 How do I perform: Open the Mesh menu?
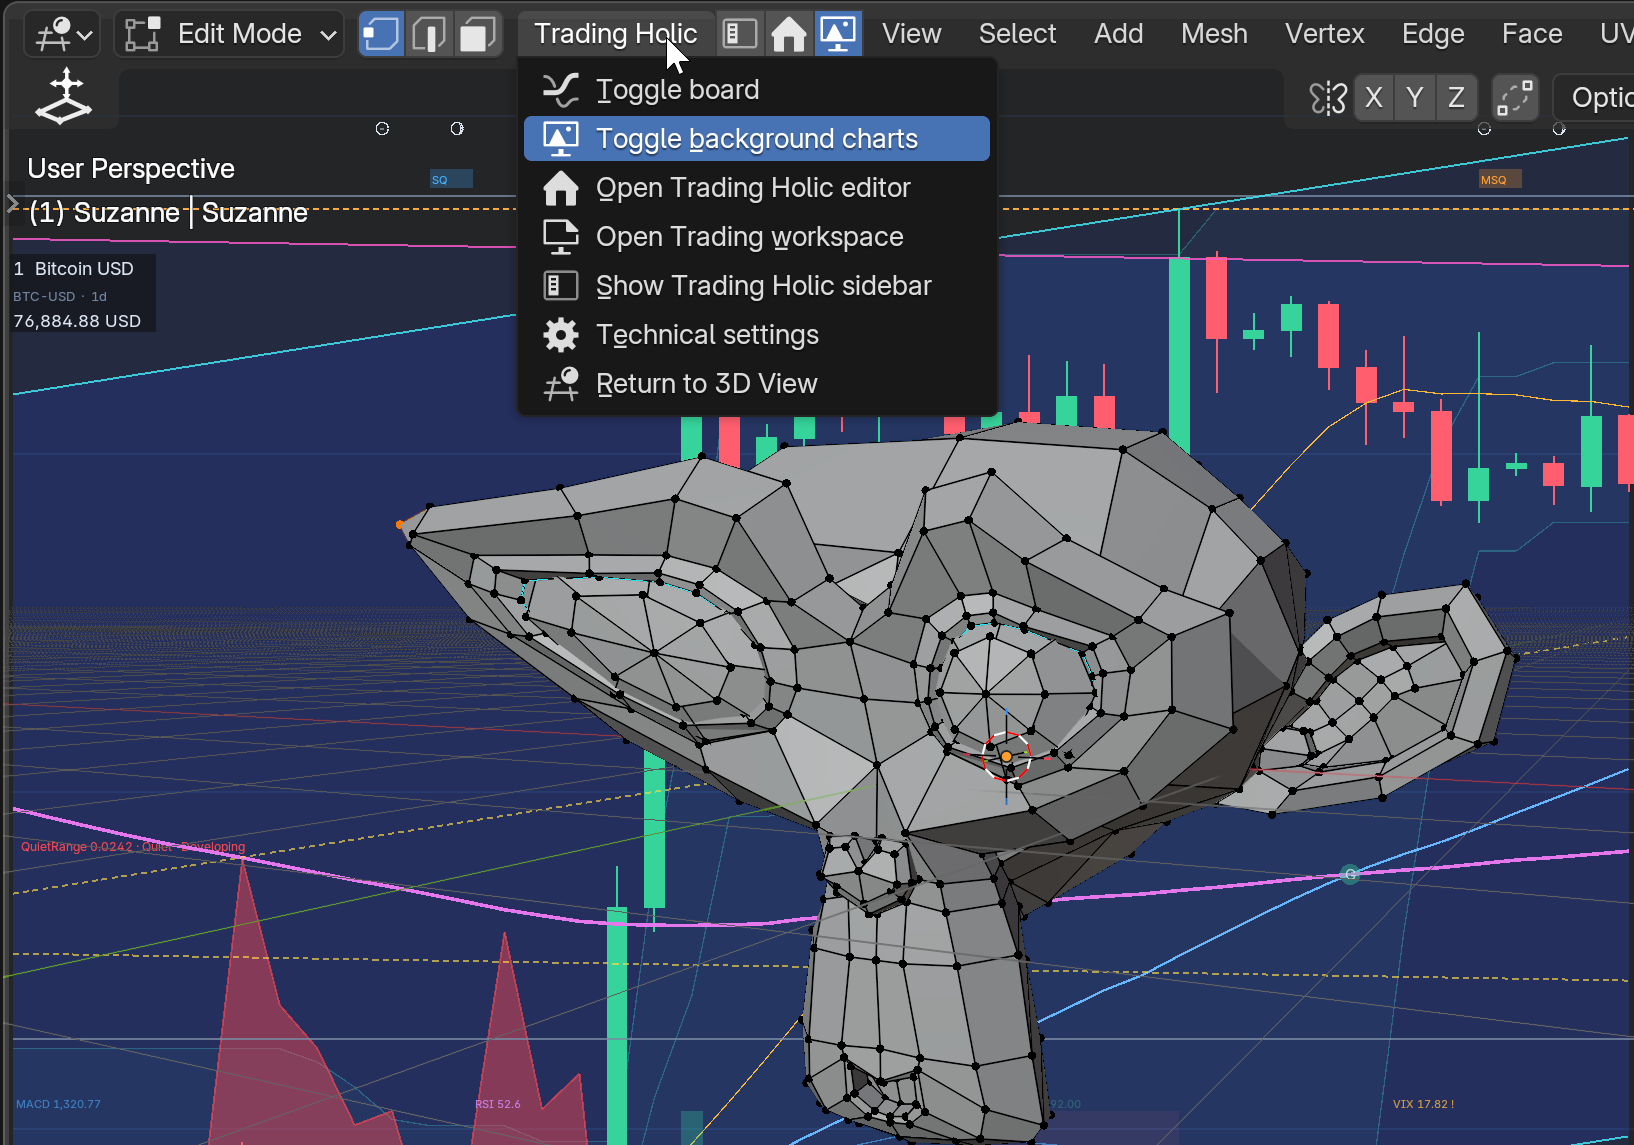pyautogui.click(x=1214, y=34)
